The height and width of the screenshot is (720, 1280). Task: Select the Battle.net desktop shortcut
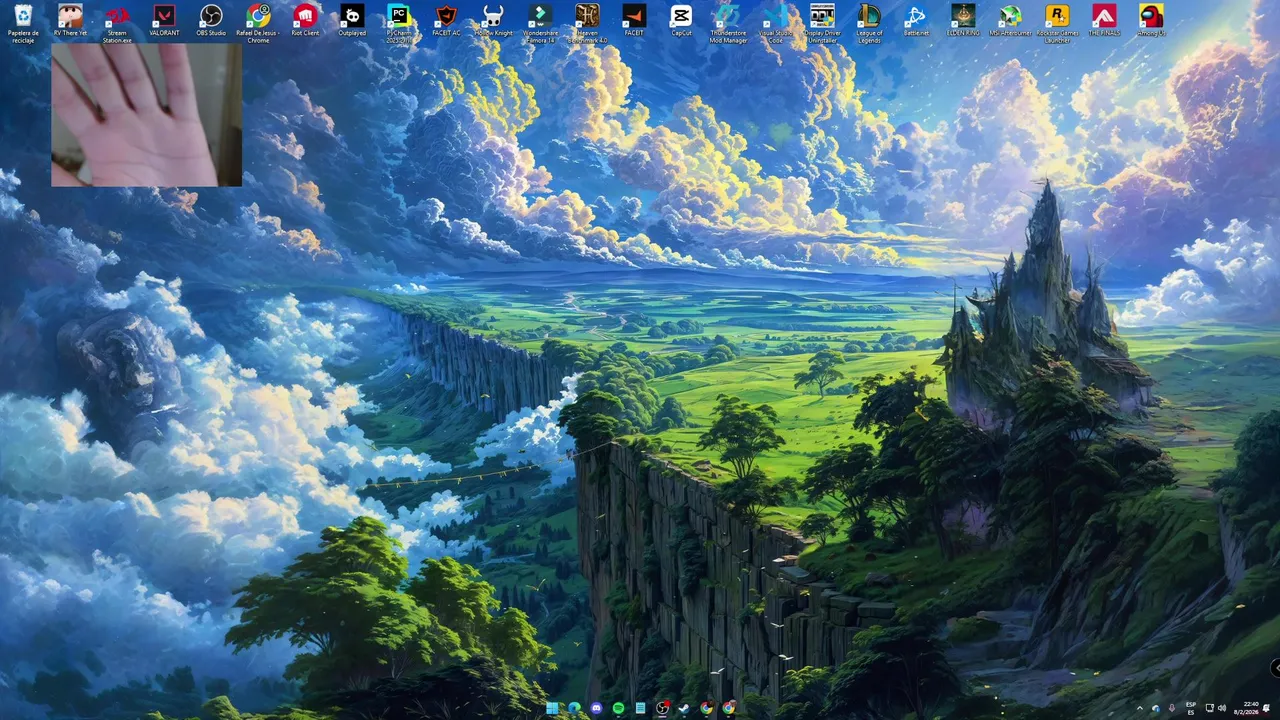point(916,19)
